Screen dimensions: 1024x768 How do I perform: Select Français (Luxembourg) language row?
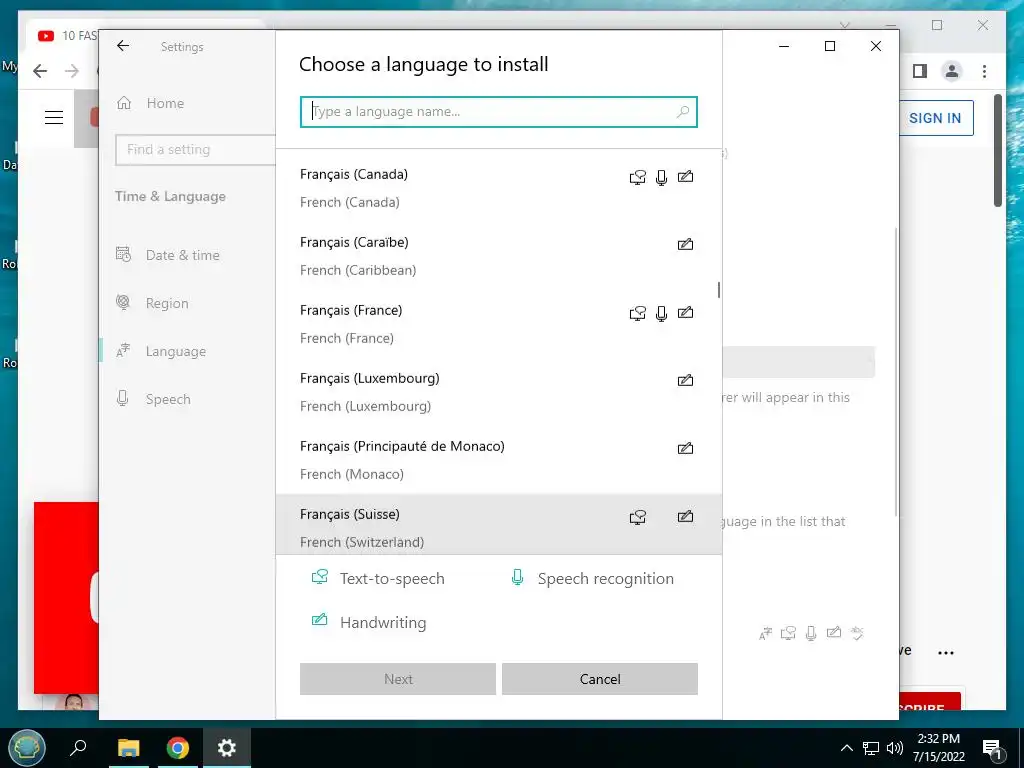click(x=499, y=392)
